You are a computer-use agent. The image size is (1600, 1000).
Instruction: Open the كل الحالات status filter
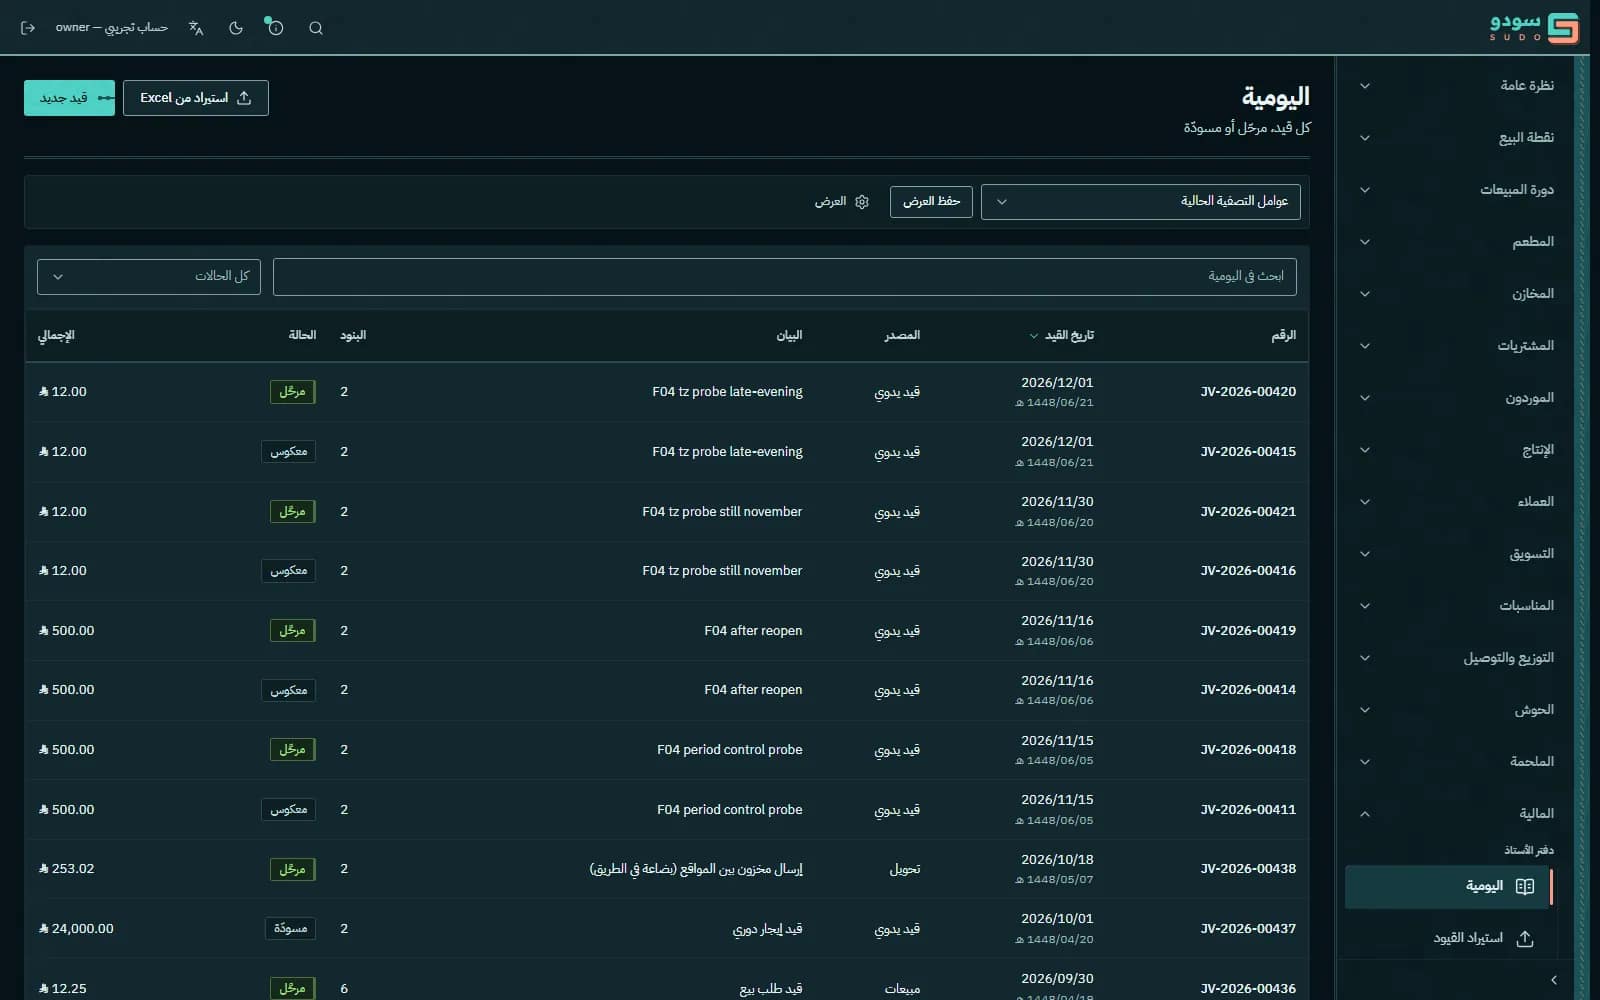[x=149, y=277]
